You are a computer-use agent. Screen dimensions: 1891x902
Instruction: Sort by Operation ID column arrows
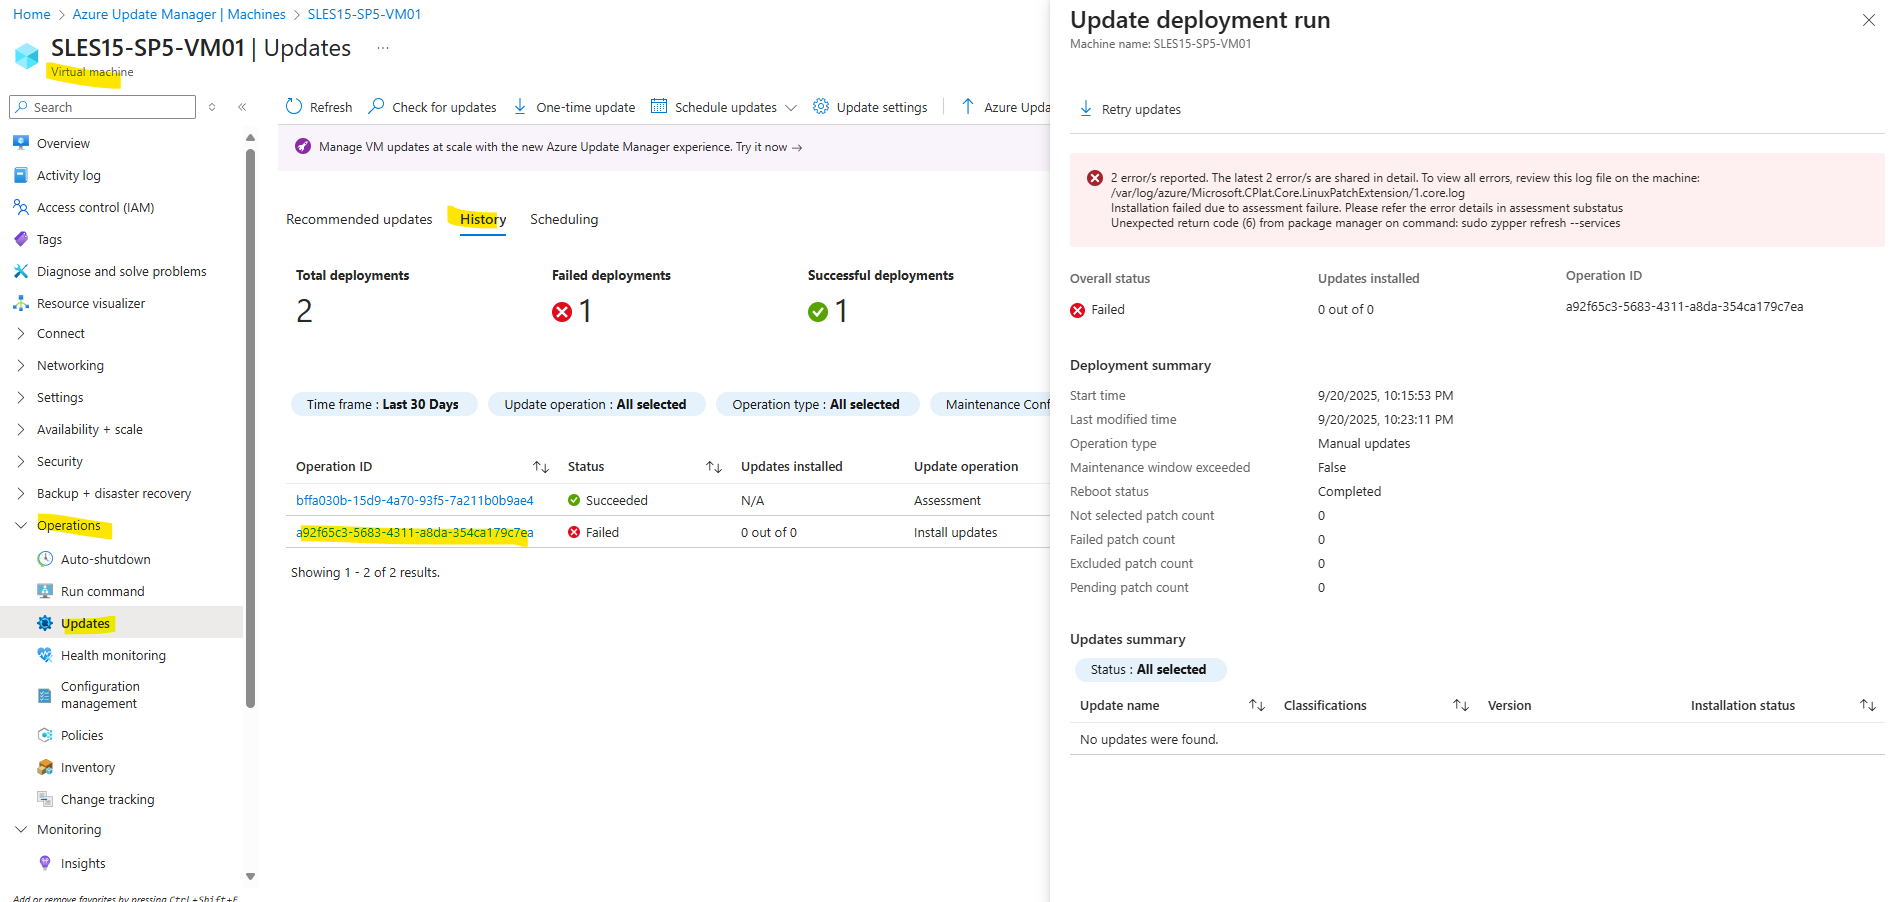coord(541,467)
